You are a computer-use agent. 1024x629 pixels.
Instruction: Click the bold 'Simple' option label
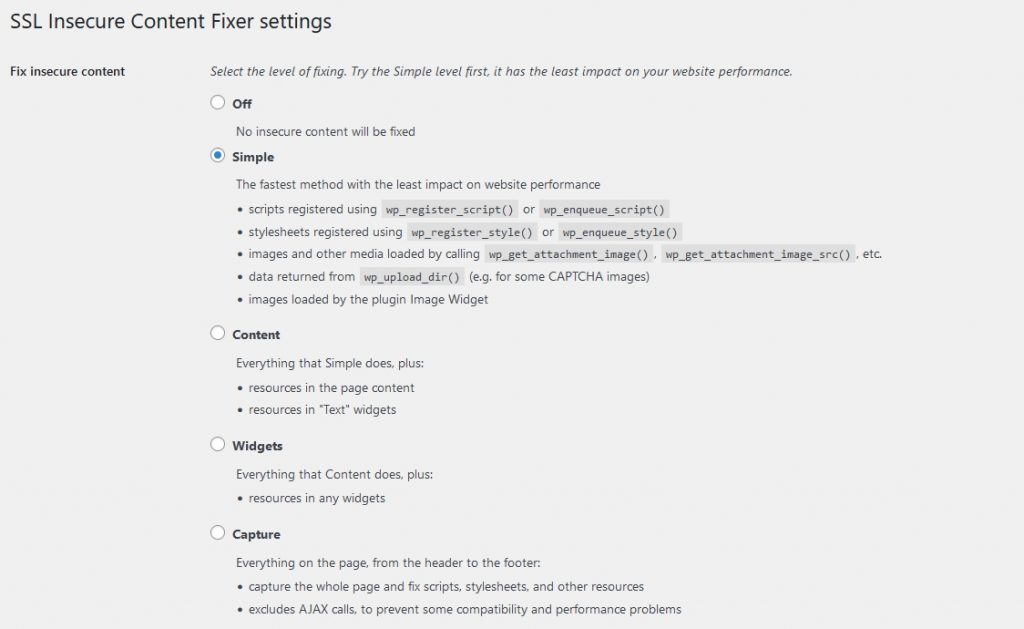click(253, 157)
